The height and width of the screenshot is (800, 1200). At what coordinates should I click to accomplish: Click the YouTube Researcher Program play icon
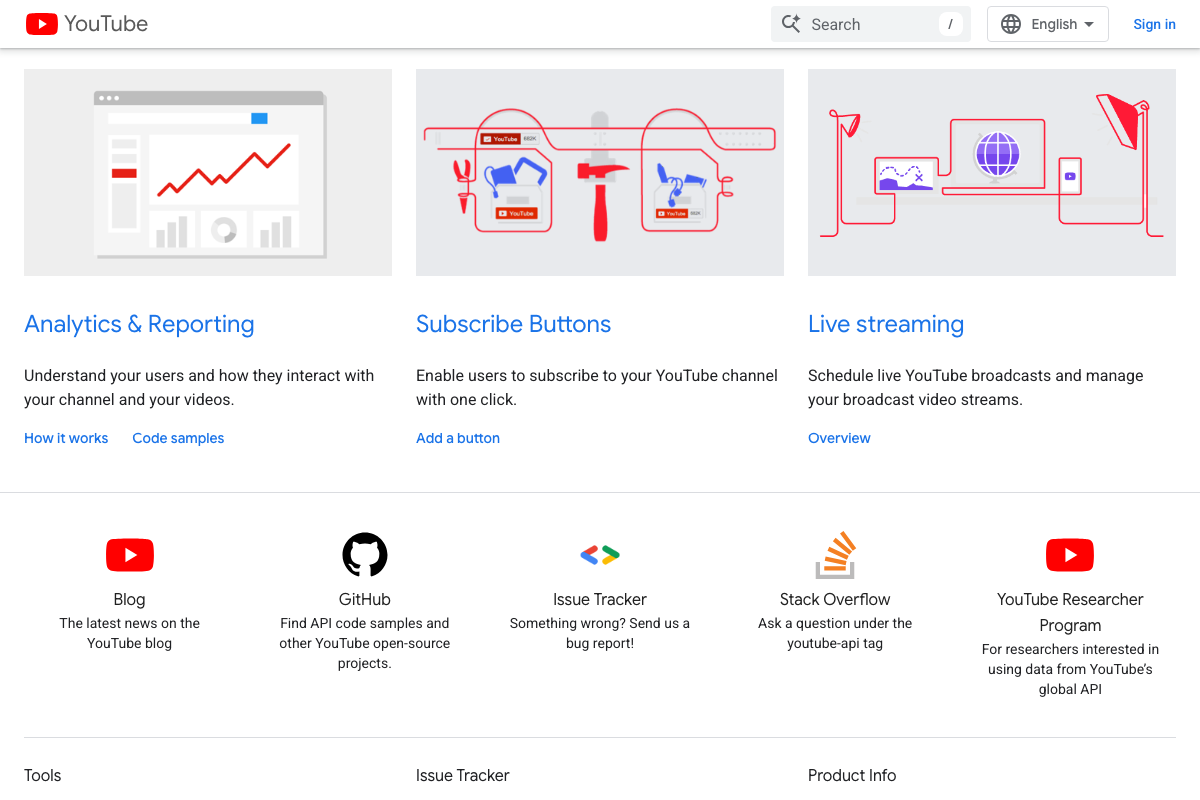[x=1070, y=555]
